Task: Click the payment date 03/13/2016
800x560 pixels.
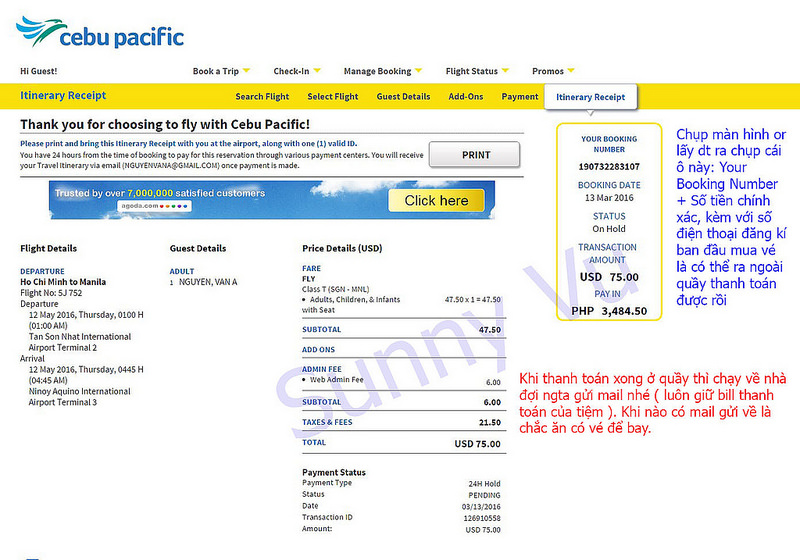Action: [481, 507]
